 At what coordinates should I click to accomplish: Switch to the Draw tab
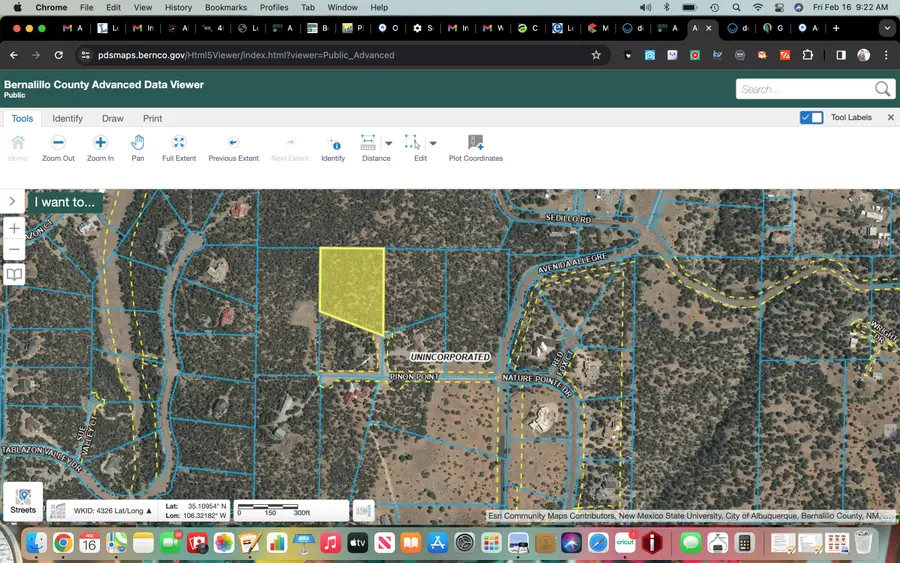pyautogui.click(x=112, y=118)
